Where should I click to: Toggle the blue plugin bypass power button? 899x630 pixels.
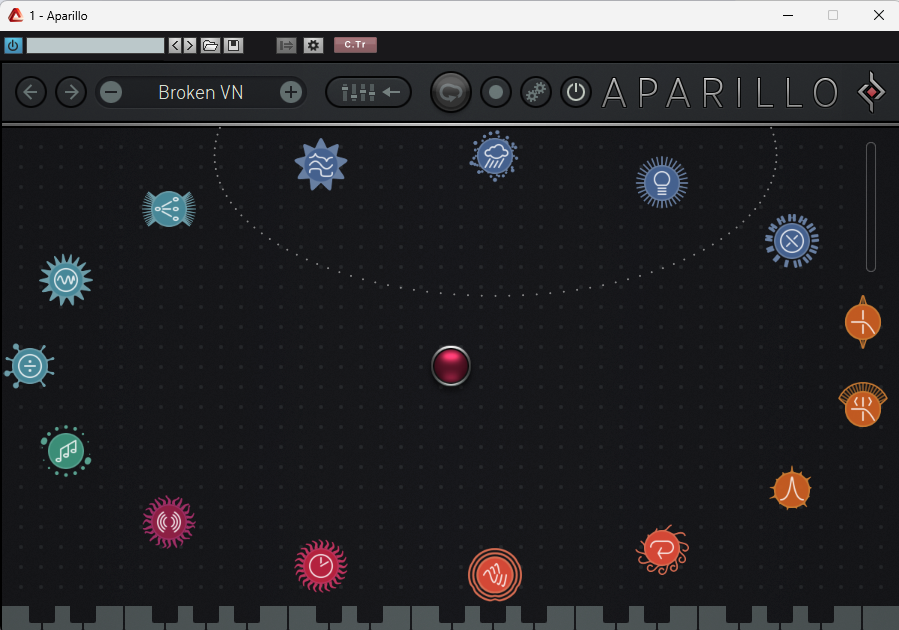13,45
